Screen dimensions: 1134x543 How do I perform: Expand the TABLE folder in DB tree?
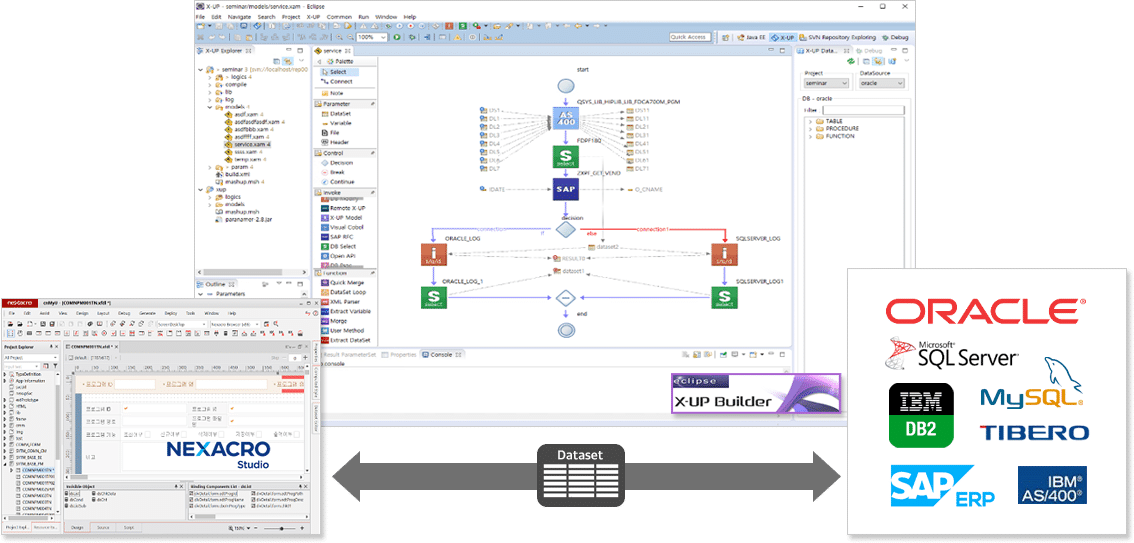click(x=810, y=121)
